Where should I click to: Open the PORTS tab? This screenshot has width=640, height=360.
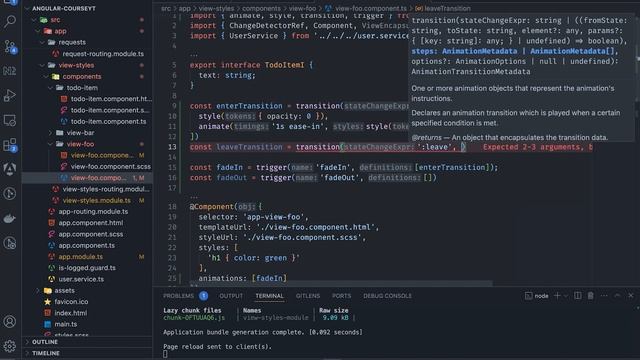pos(342,296)
